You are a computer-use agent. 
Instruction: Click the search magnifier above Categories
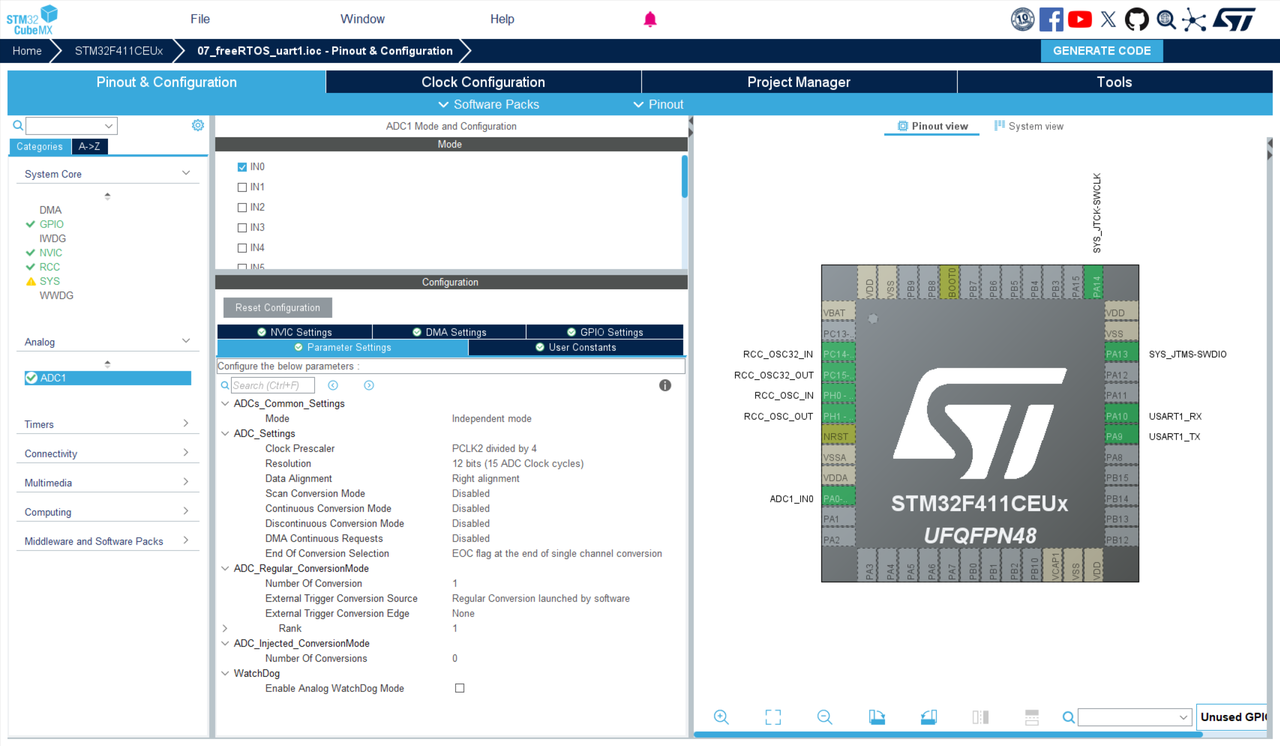(x=18, y=126)
